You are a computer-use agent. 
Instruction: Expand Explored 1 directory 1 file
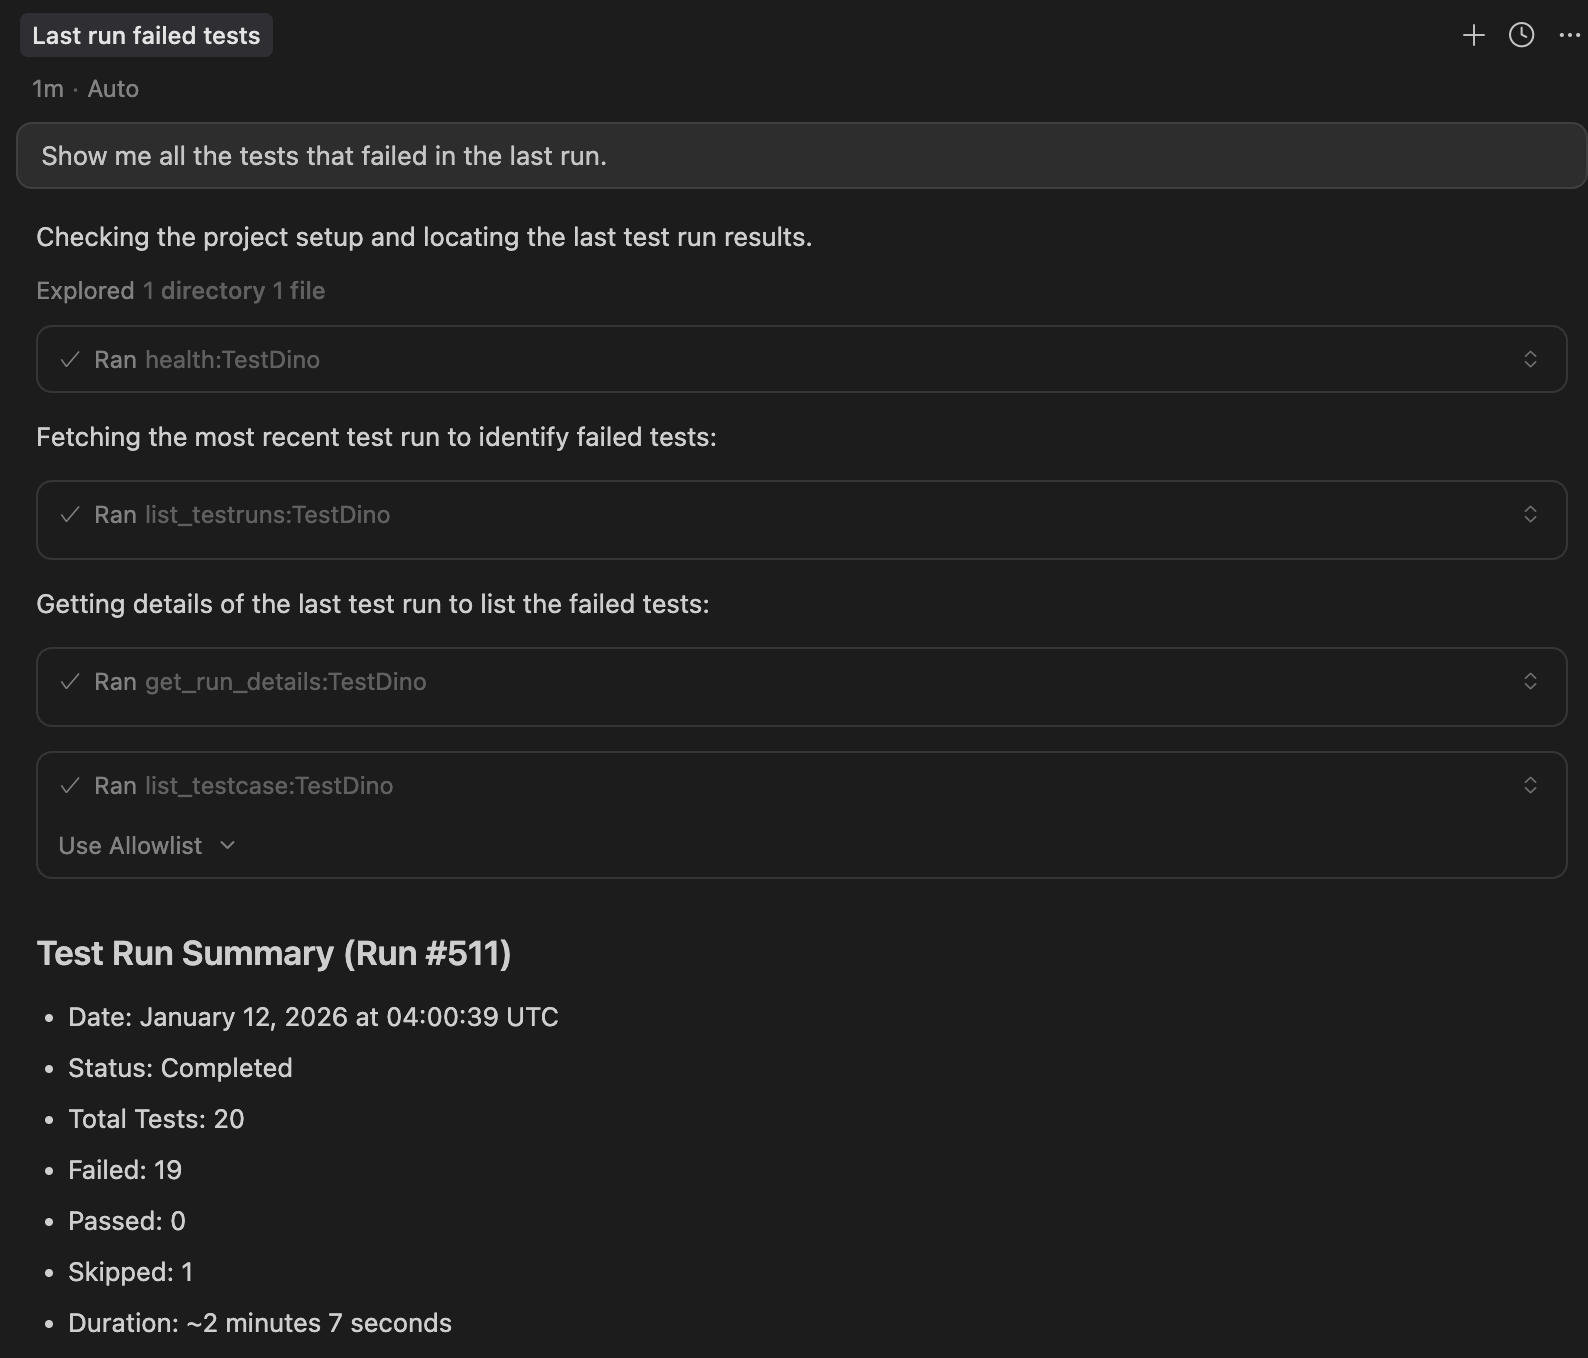(x=180, y=291)
